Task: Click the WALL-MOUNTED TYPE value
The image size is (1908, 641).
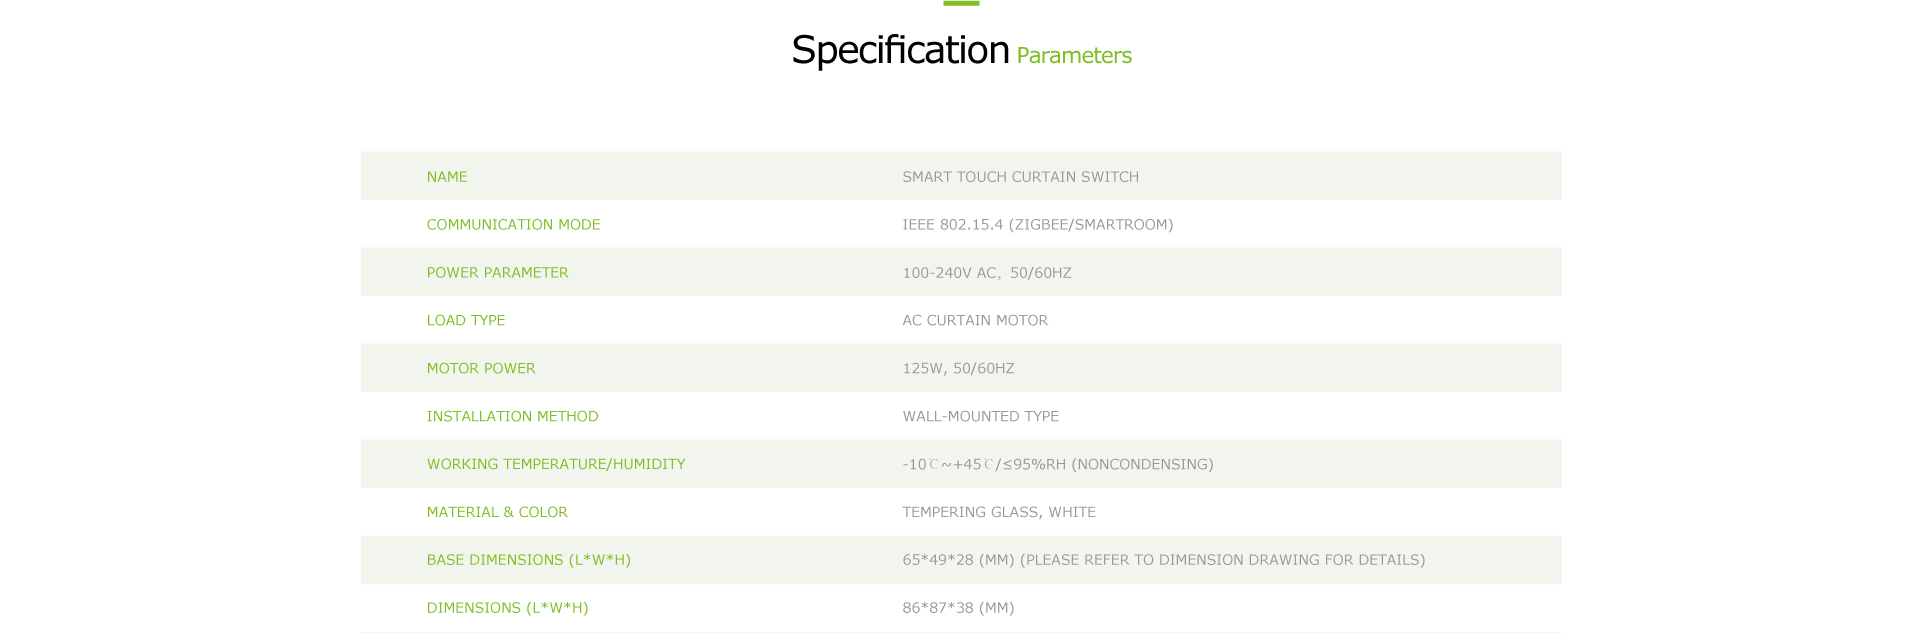Action: 981,417
